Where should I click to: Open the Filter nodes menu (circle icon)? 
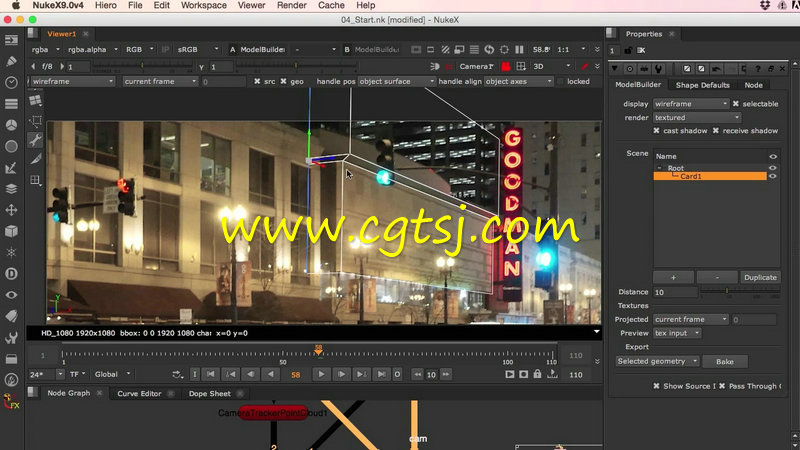[x=11, y=146]
